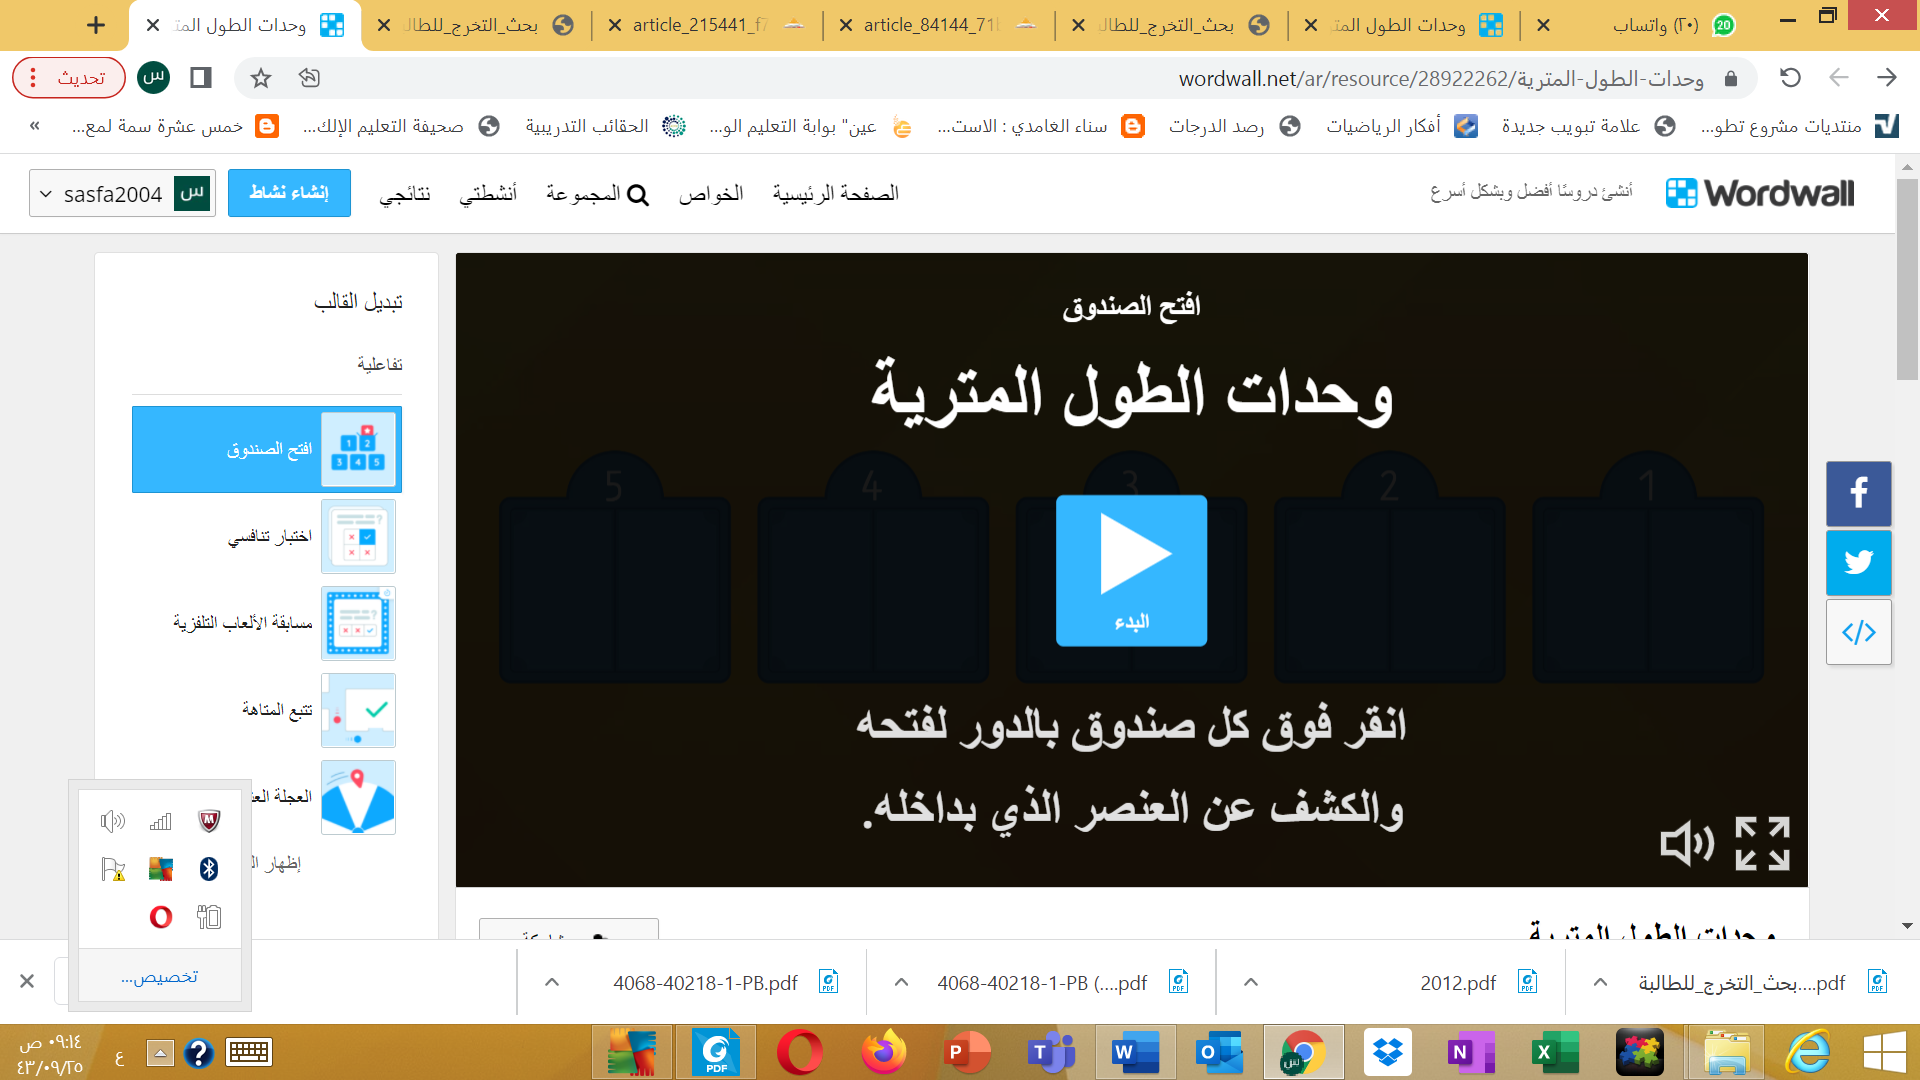Open sasfa2004 account dropdown
The height and width of the screenshot is (1080, 1920).
point(122,193)
